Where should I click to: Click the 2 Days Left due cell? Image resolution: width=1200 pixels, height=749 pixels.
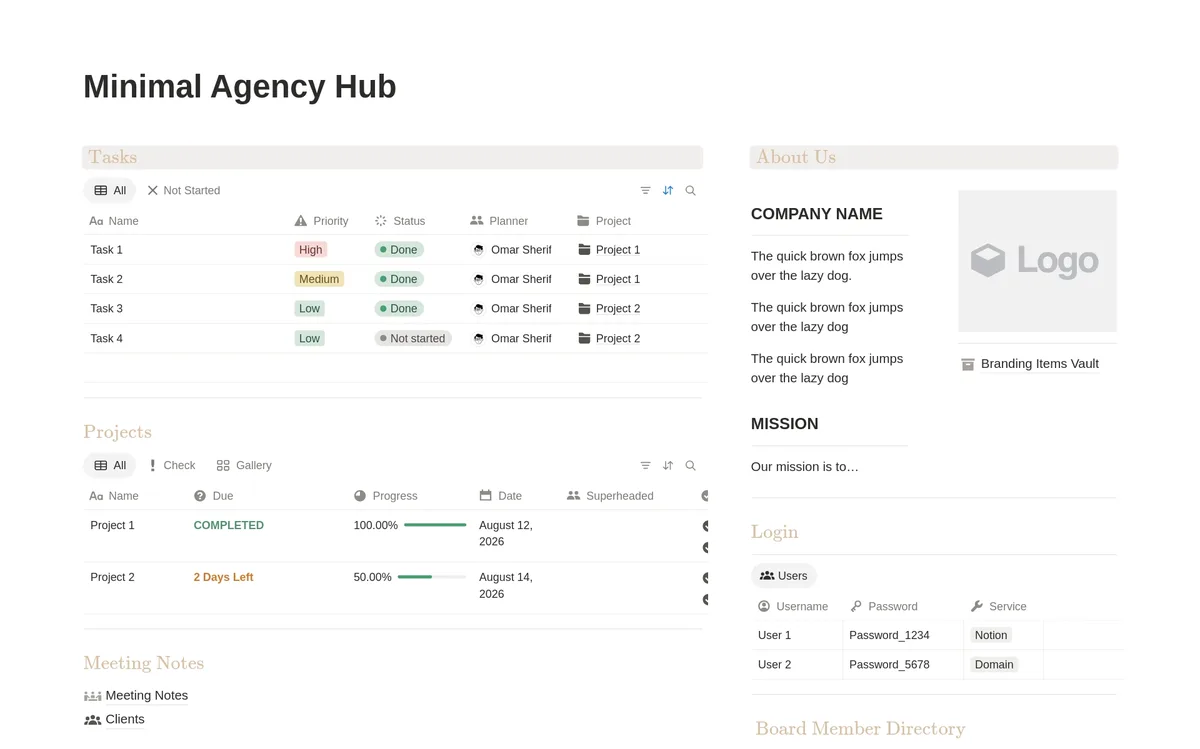click(267, 588)
